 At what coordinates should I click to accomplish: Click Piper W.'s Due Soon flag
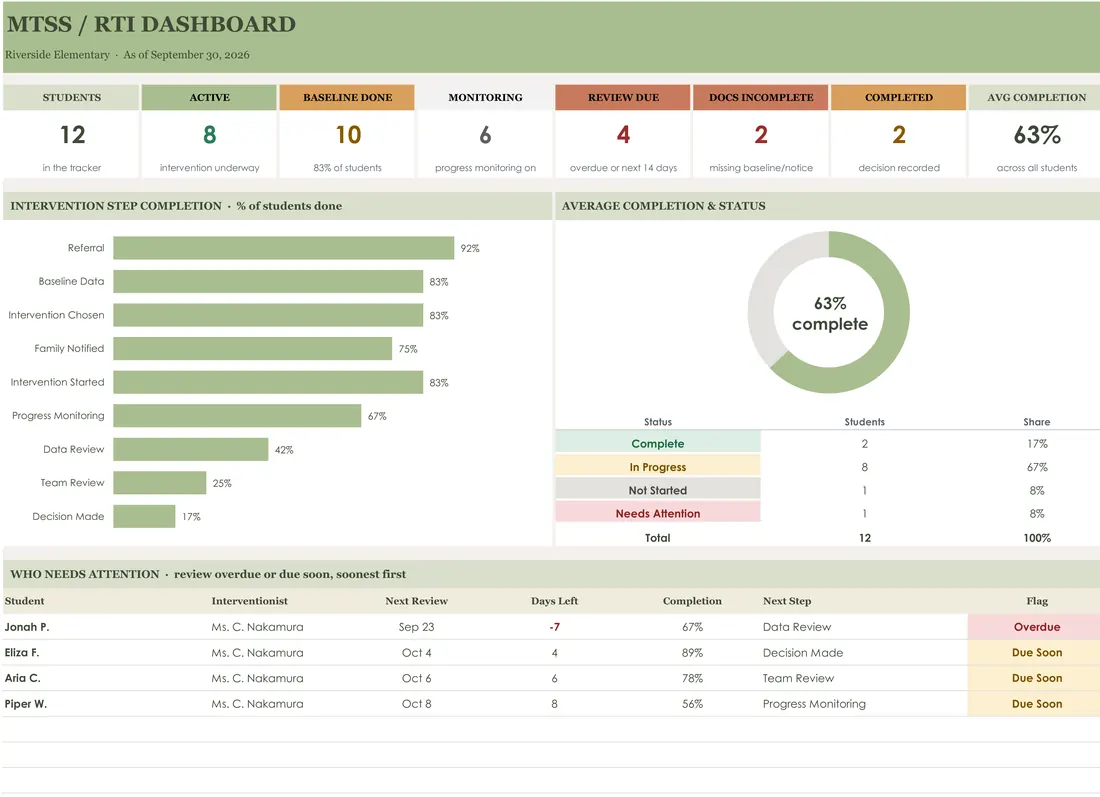1036,704
